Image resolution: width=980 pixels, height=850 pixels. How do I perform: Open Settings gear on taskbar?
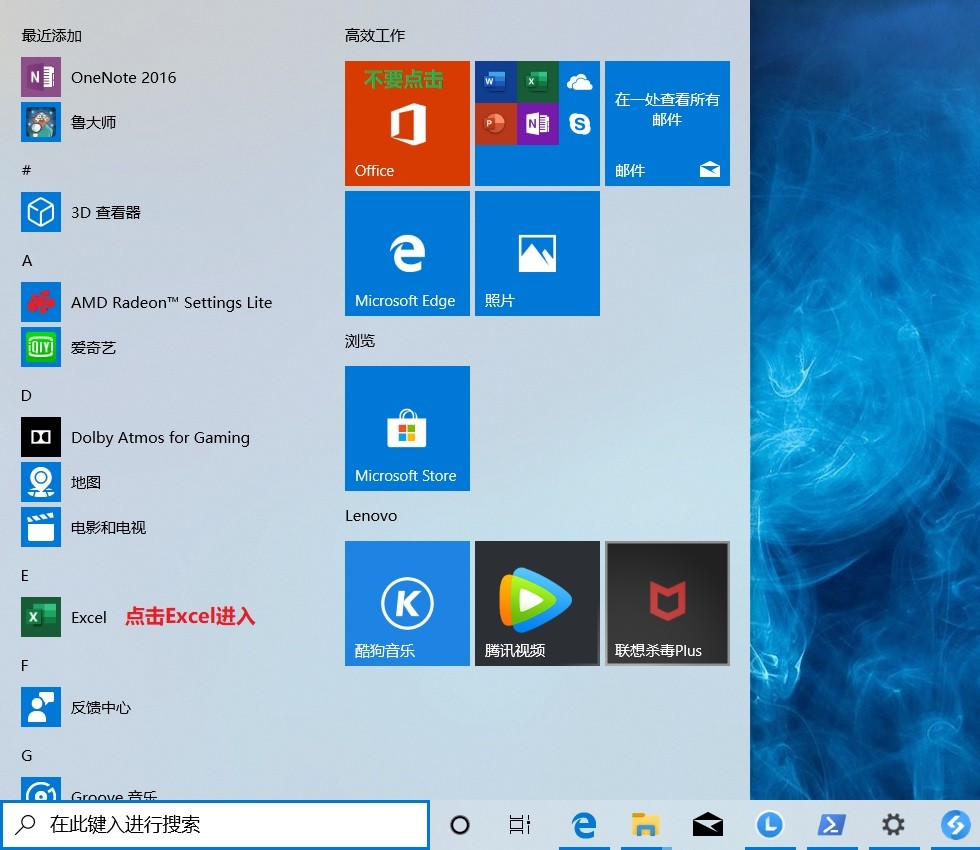click(x=893, y=825)
